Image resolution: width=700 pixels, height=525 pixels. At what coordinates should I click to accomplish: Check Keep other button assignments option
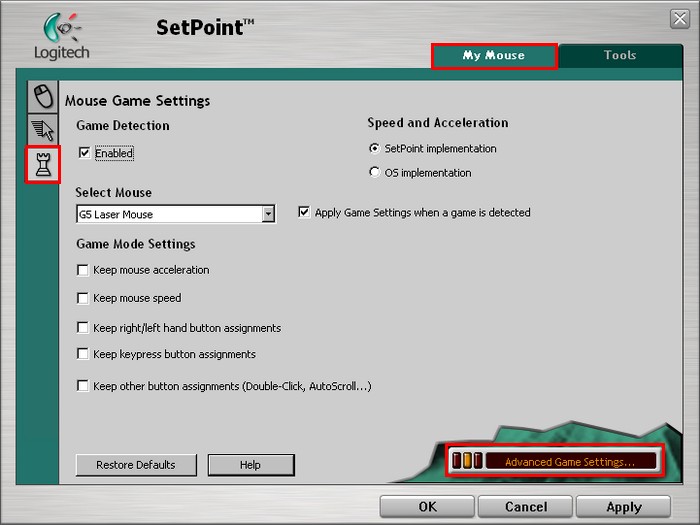tap(83, 386)
